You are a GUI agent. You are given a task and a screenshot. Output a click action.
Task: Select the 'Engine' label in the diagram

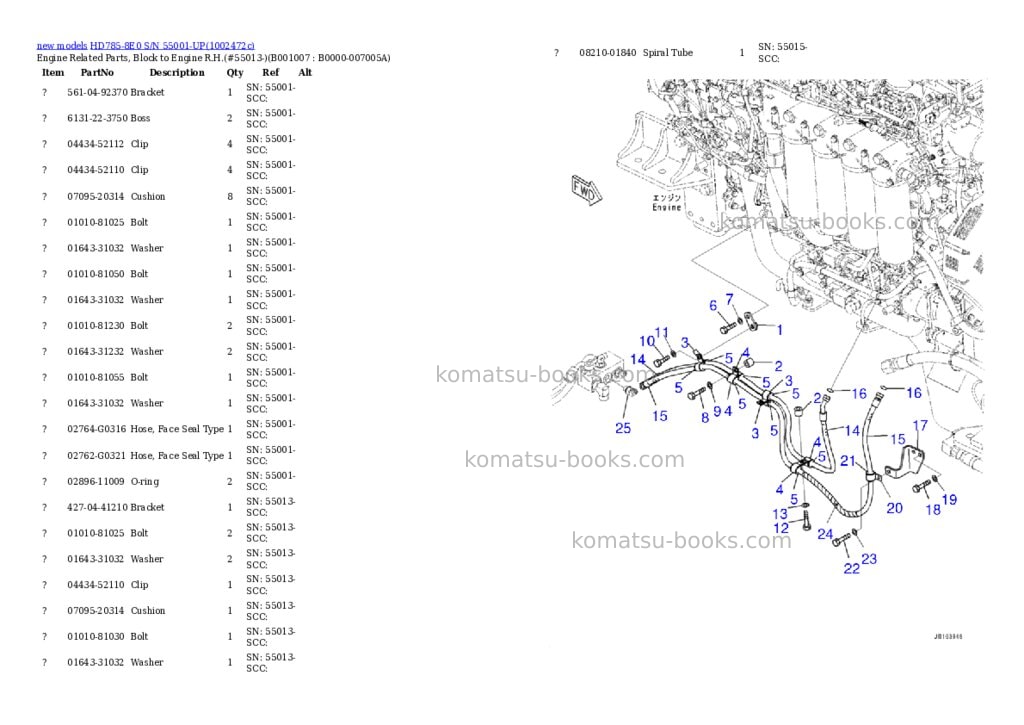click(x=666, y=207)
